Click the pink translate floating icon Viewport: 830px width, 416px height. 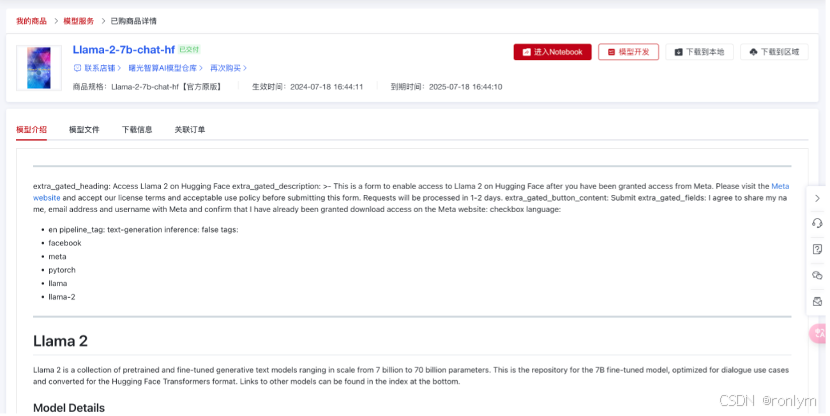click(819, 333)
